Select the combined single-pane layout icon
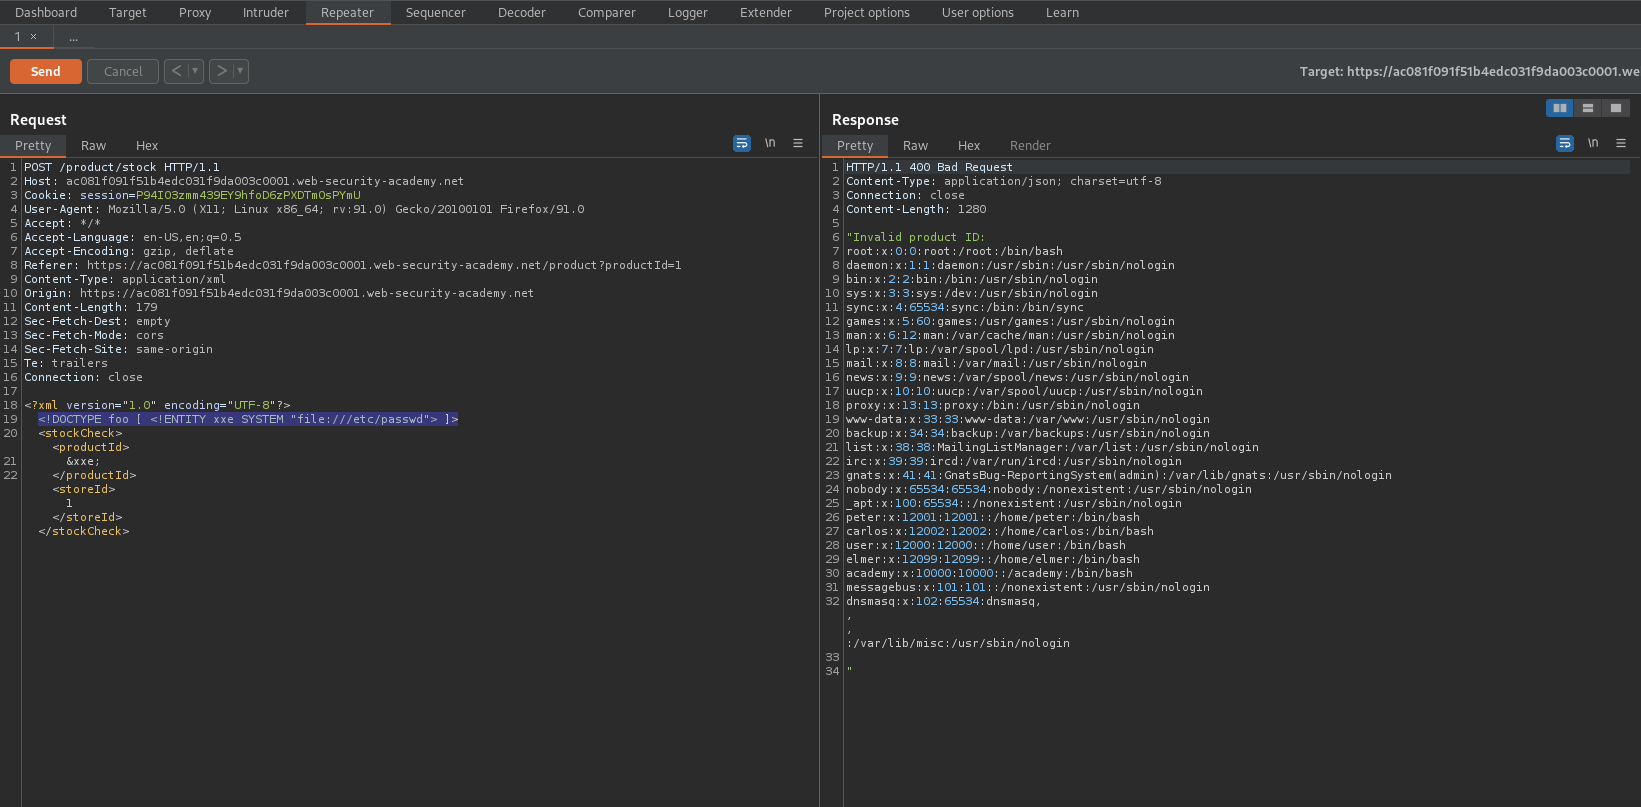The height and width of the screenshot is (807, 1641). point(1615,108)
